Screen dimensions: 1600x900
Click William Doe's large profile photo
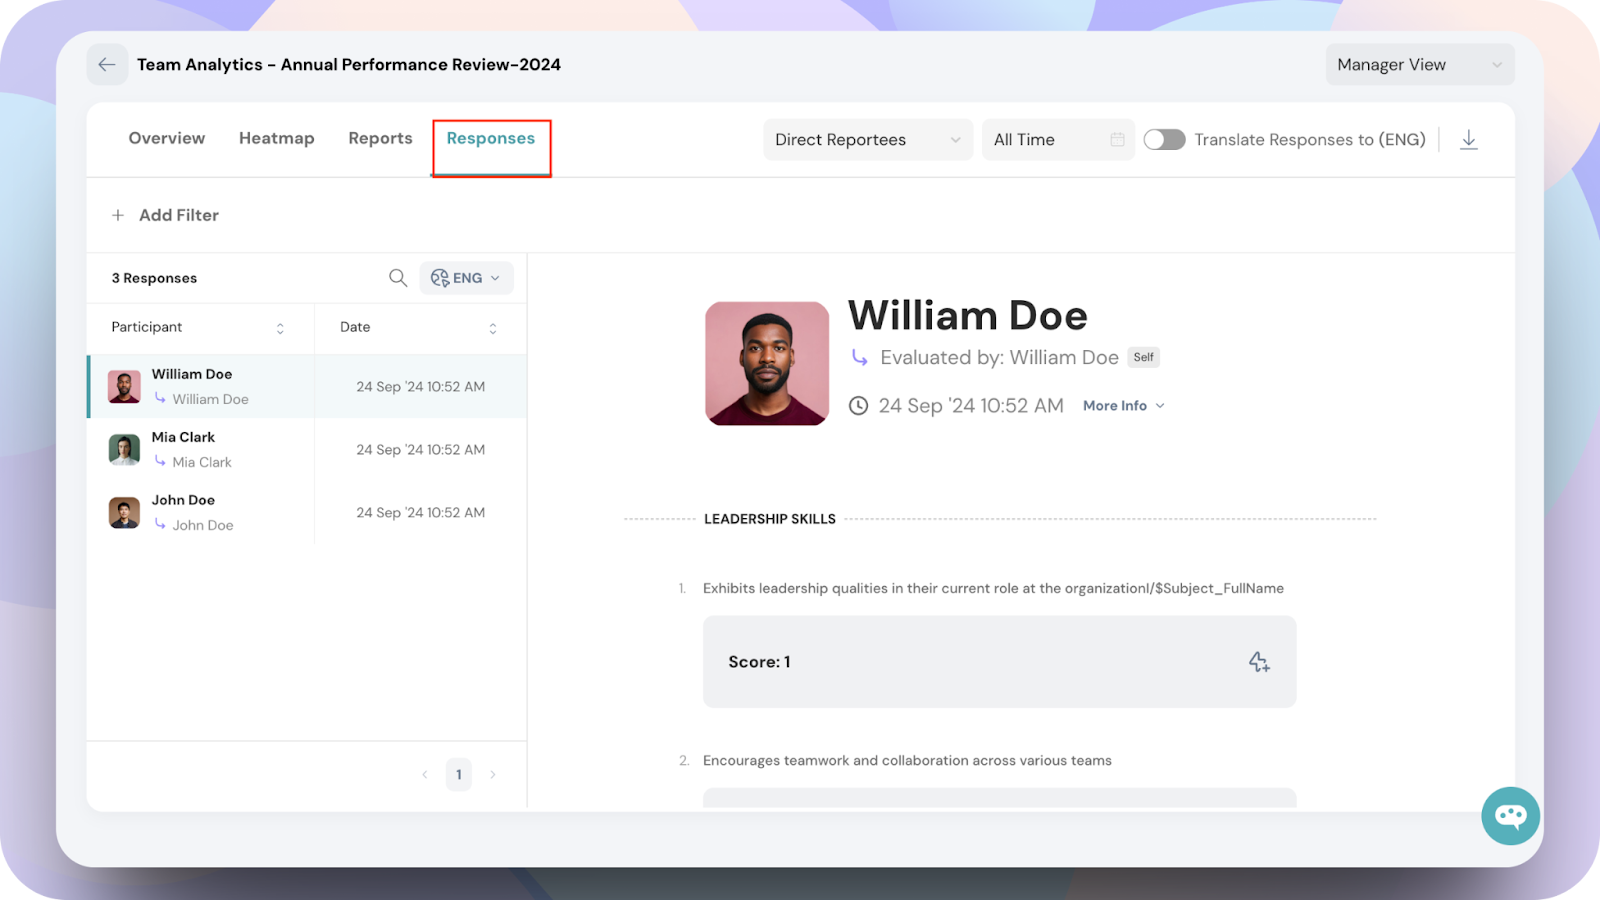767,364
